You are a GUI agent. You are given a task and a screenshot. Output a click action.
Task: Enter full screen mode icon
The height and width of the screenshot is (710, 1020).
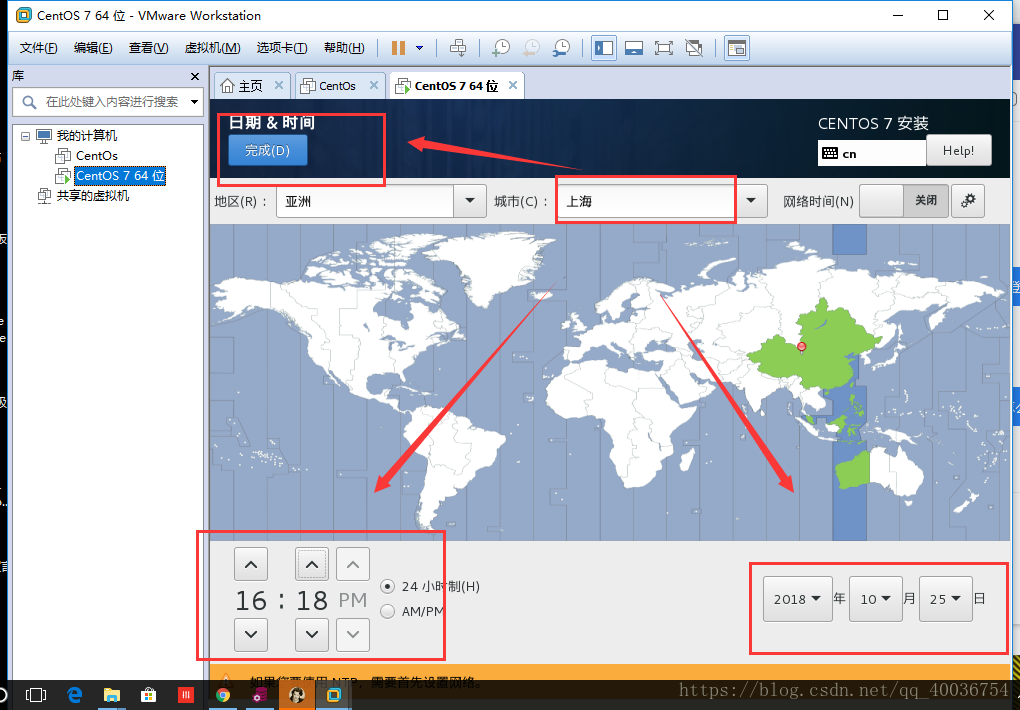[x=664, y=48]
